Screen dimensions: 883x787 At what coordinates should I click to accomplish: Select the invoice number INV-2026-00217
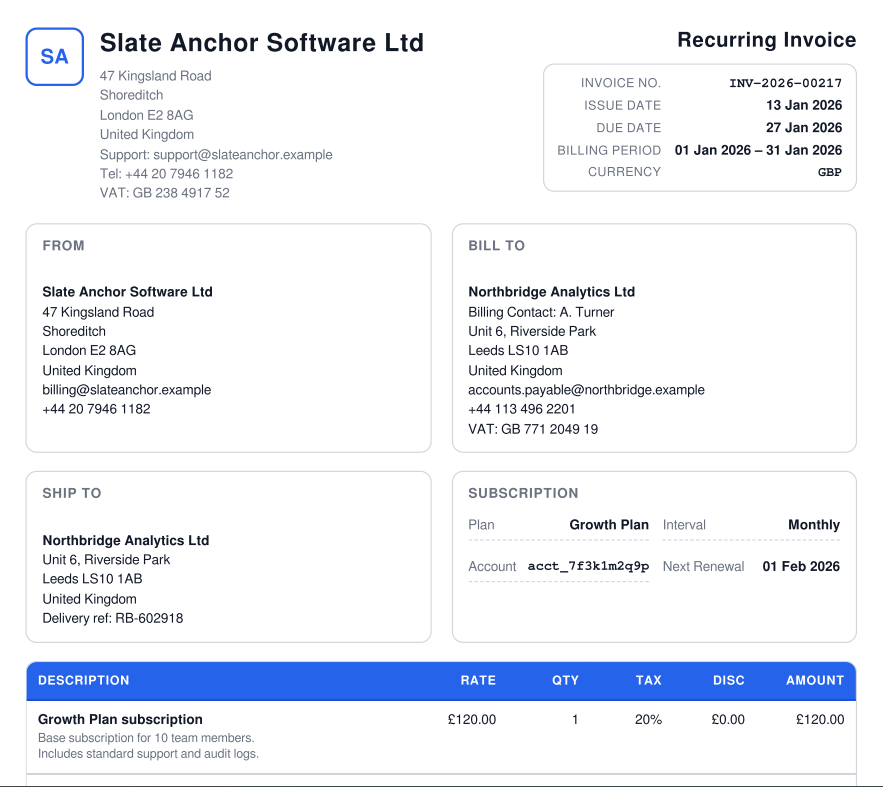pos(785,84)
